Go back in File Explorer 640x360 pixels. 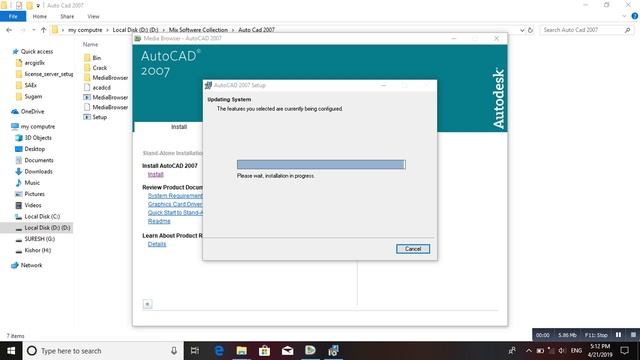[x=9, y=30]
